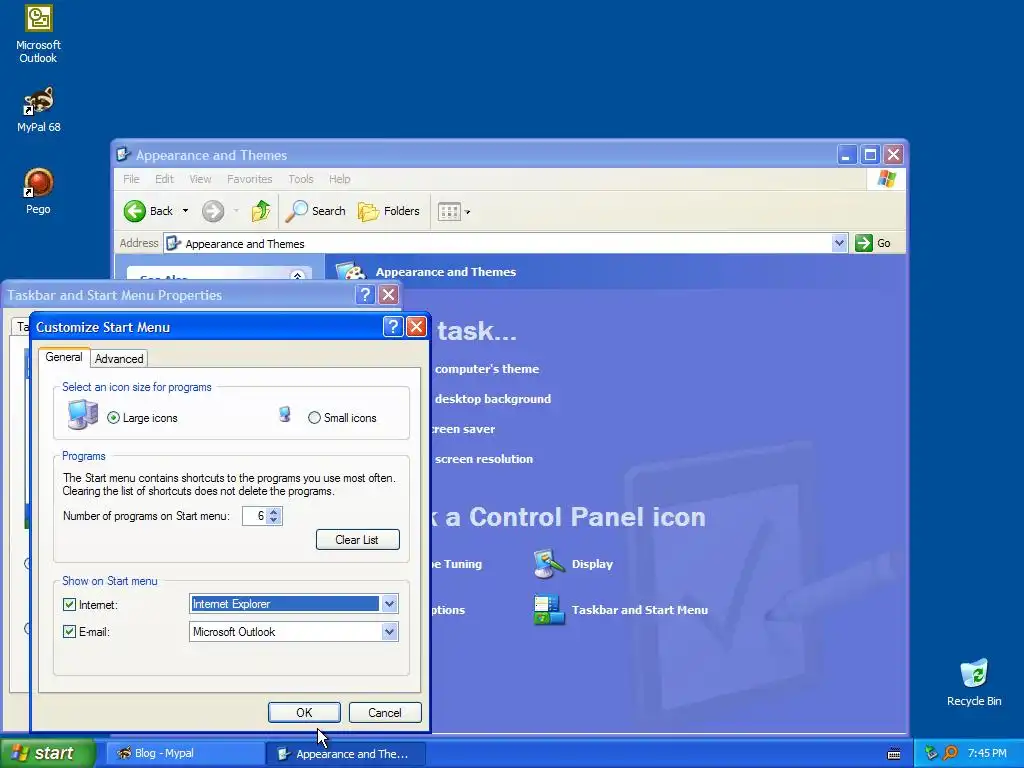
Task: Switch to Blog - Mypal taskbar button
Action: coord(184,754)
